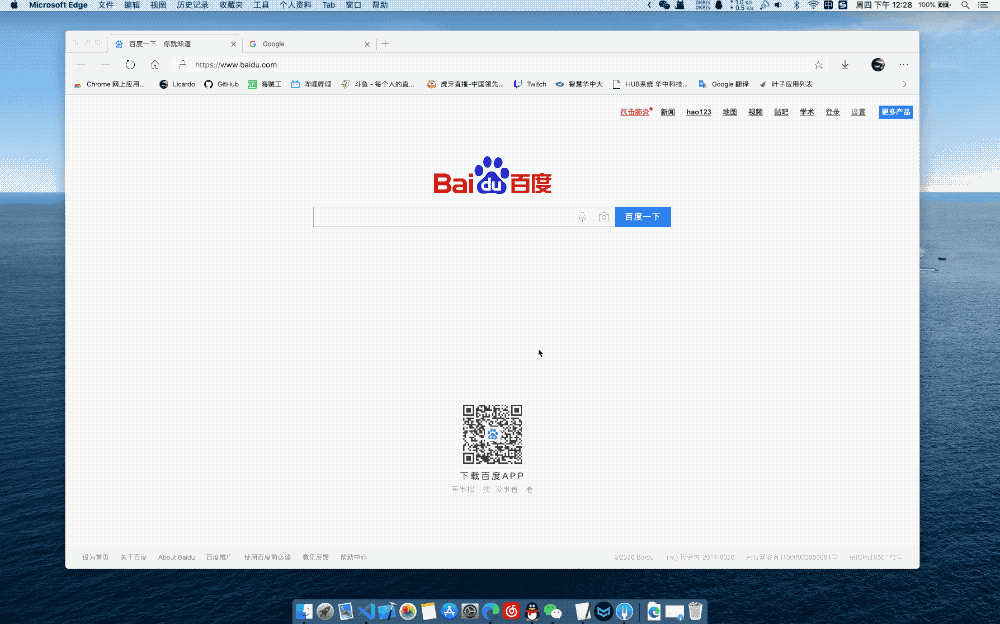The height and width of the screenshot is (624, 1000).
Task: Close the Google tab
Action: pos(367,44)
